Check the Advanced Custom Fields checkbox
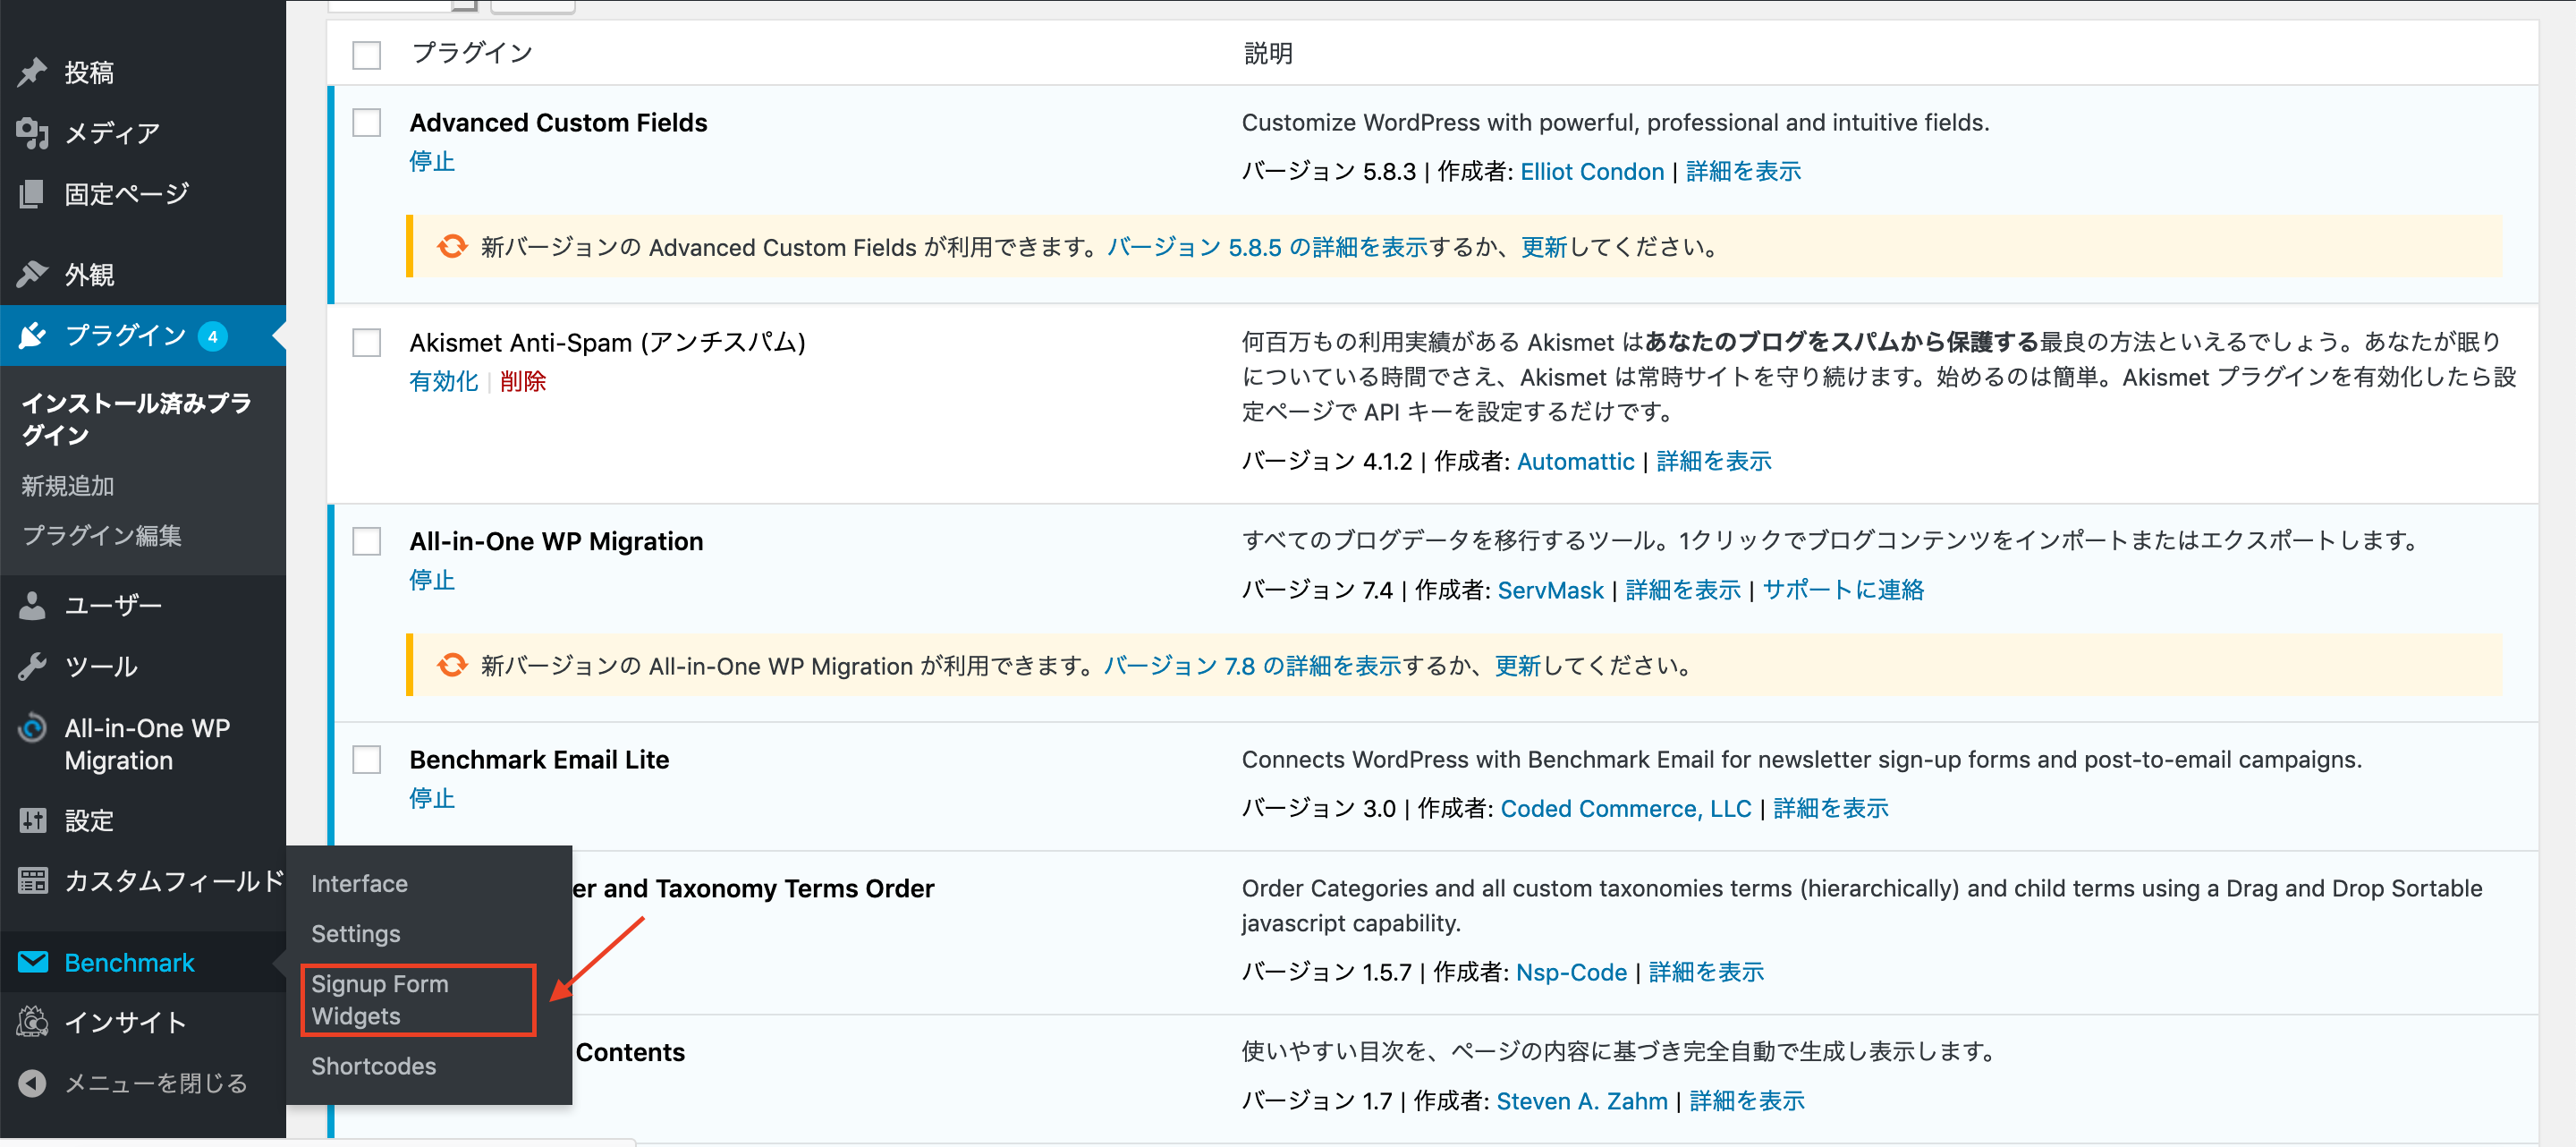This screenshot has height=1147, width=2576. tap(367, 123)
